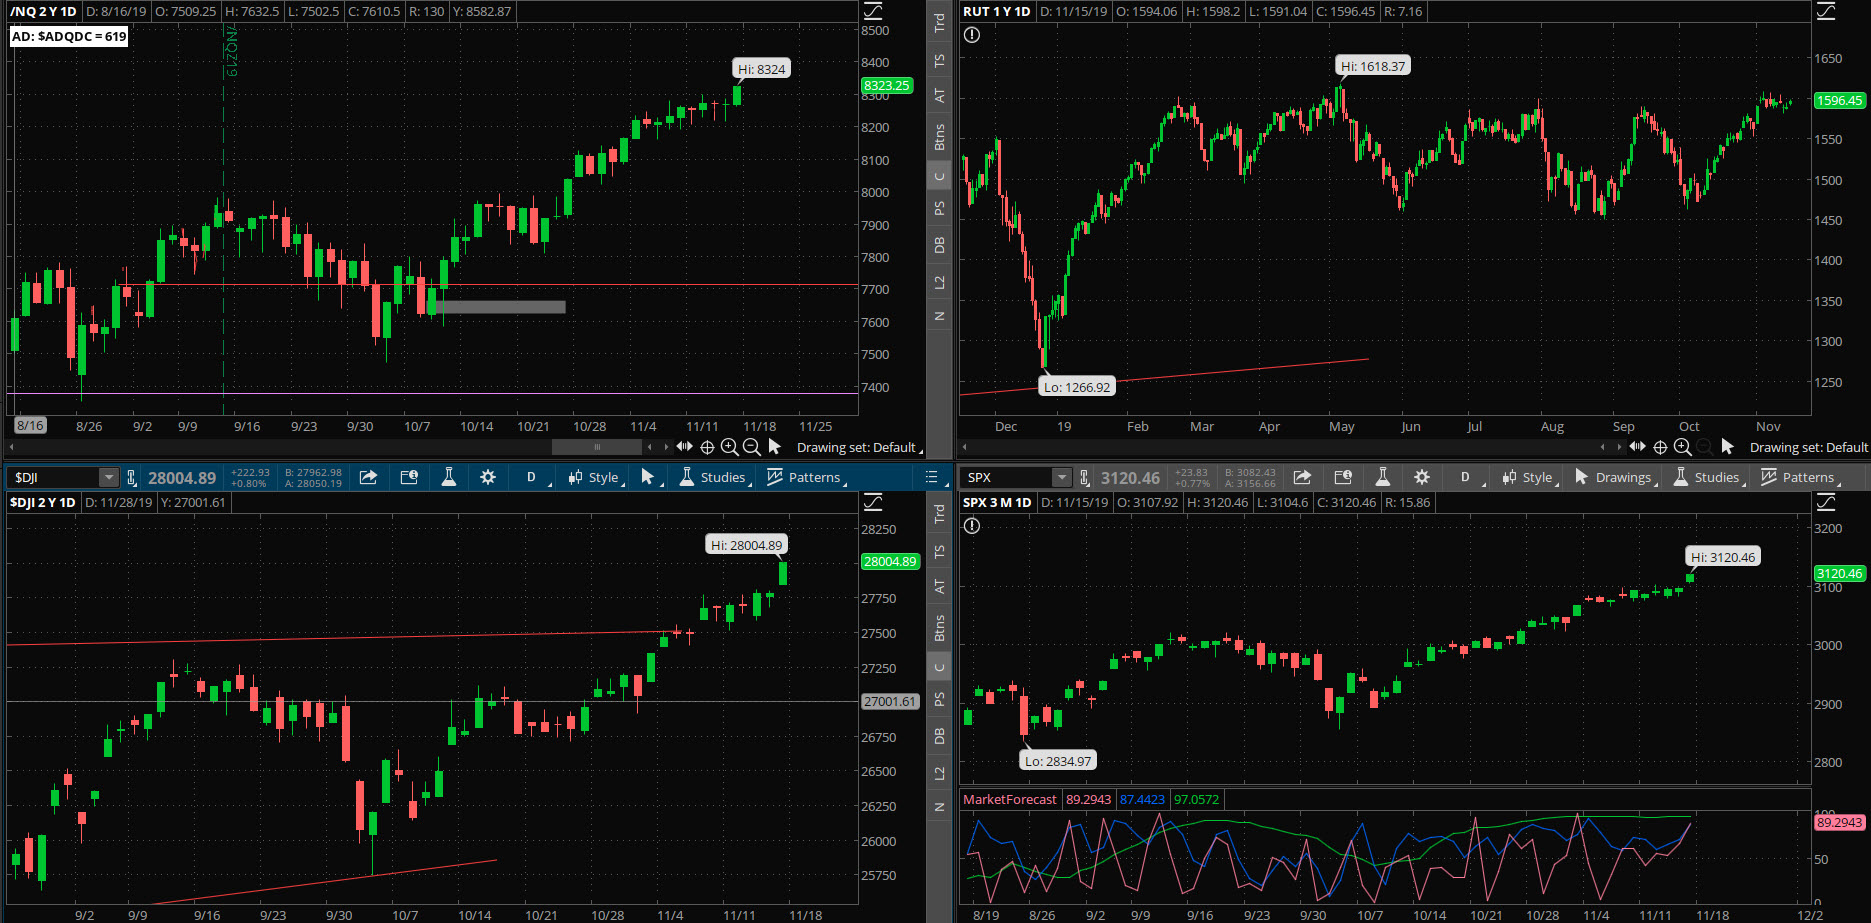Viewport: 1871px width, 923px height.
Task: Click the symbol link icon beside $DJI field
Action: pyautogui.click(x=131, y=478)
